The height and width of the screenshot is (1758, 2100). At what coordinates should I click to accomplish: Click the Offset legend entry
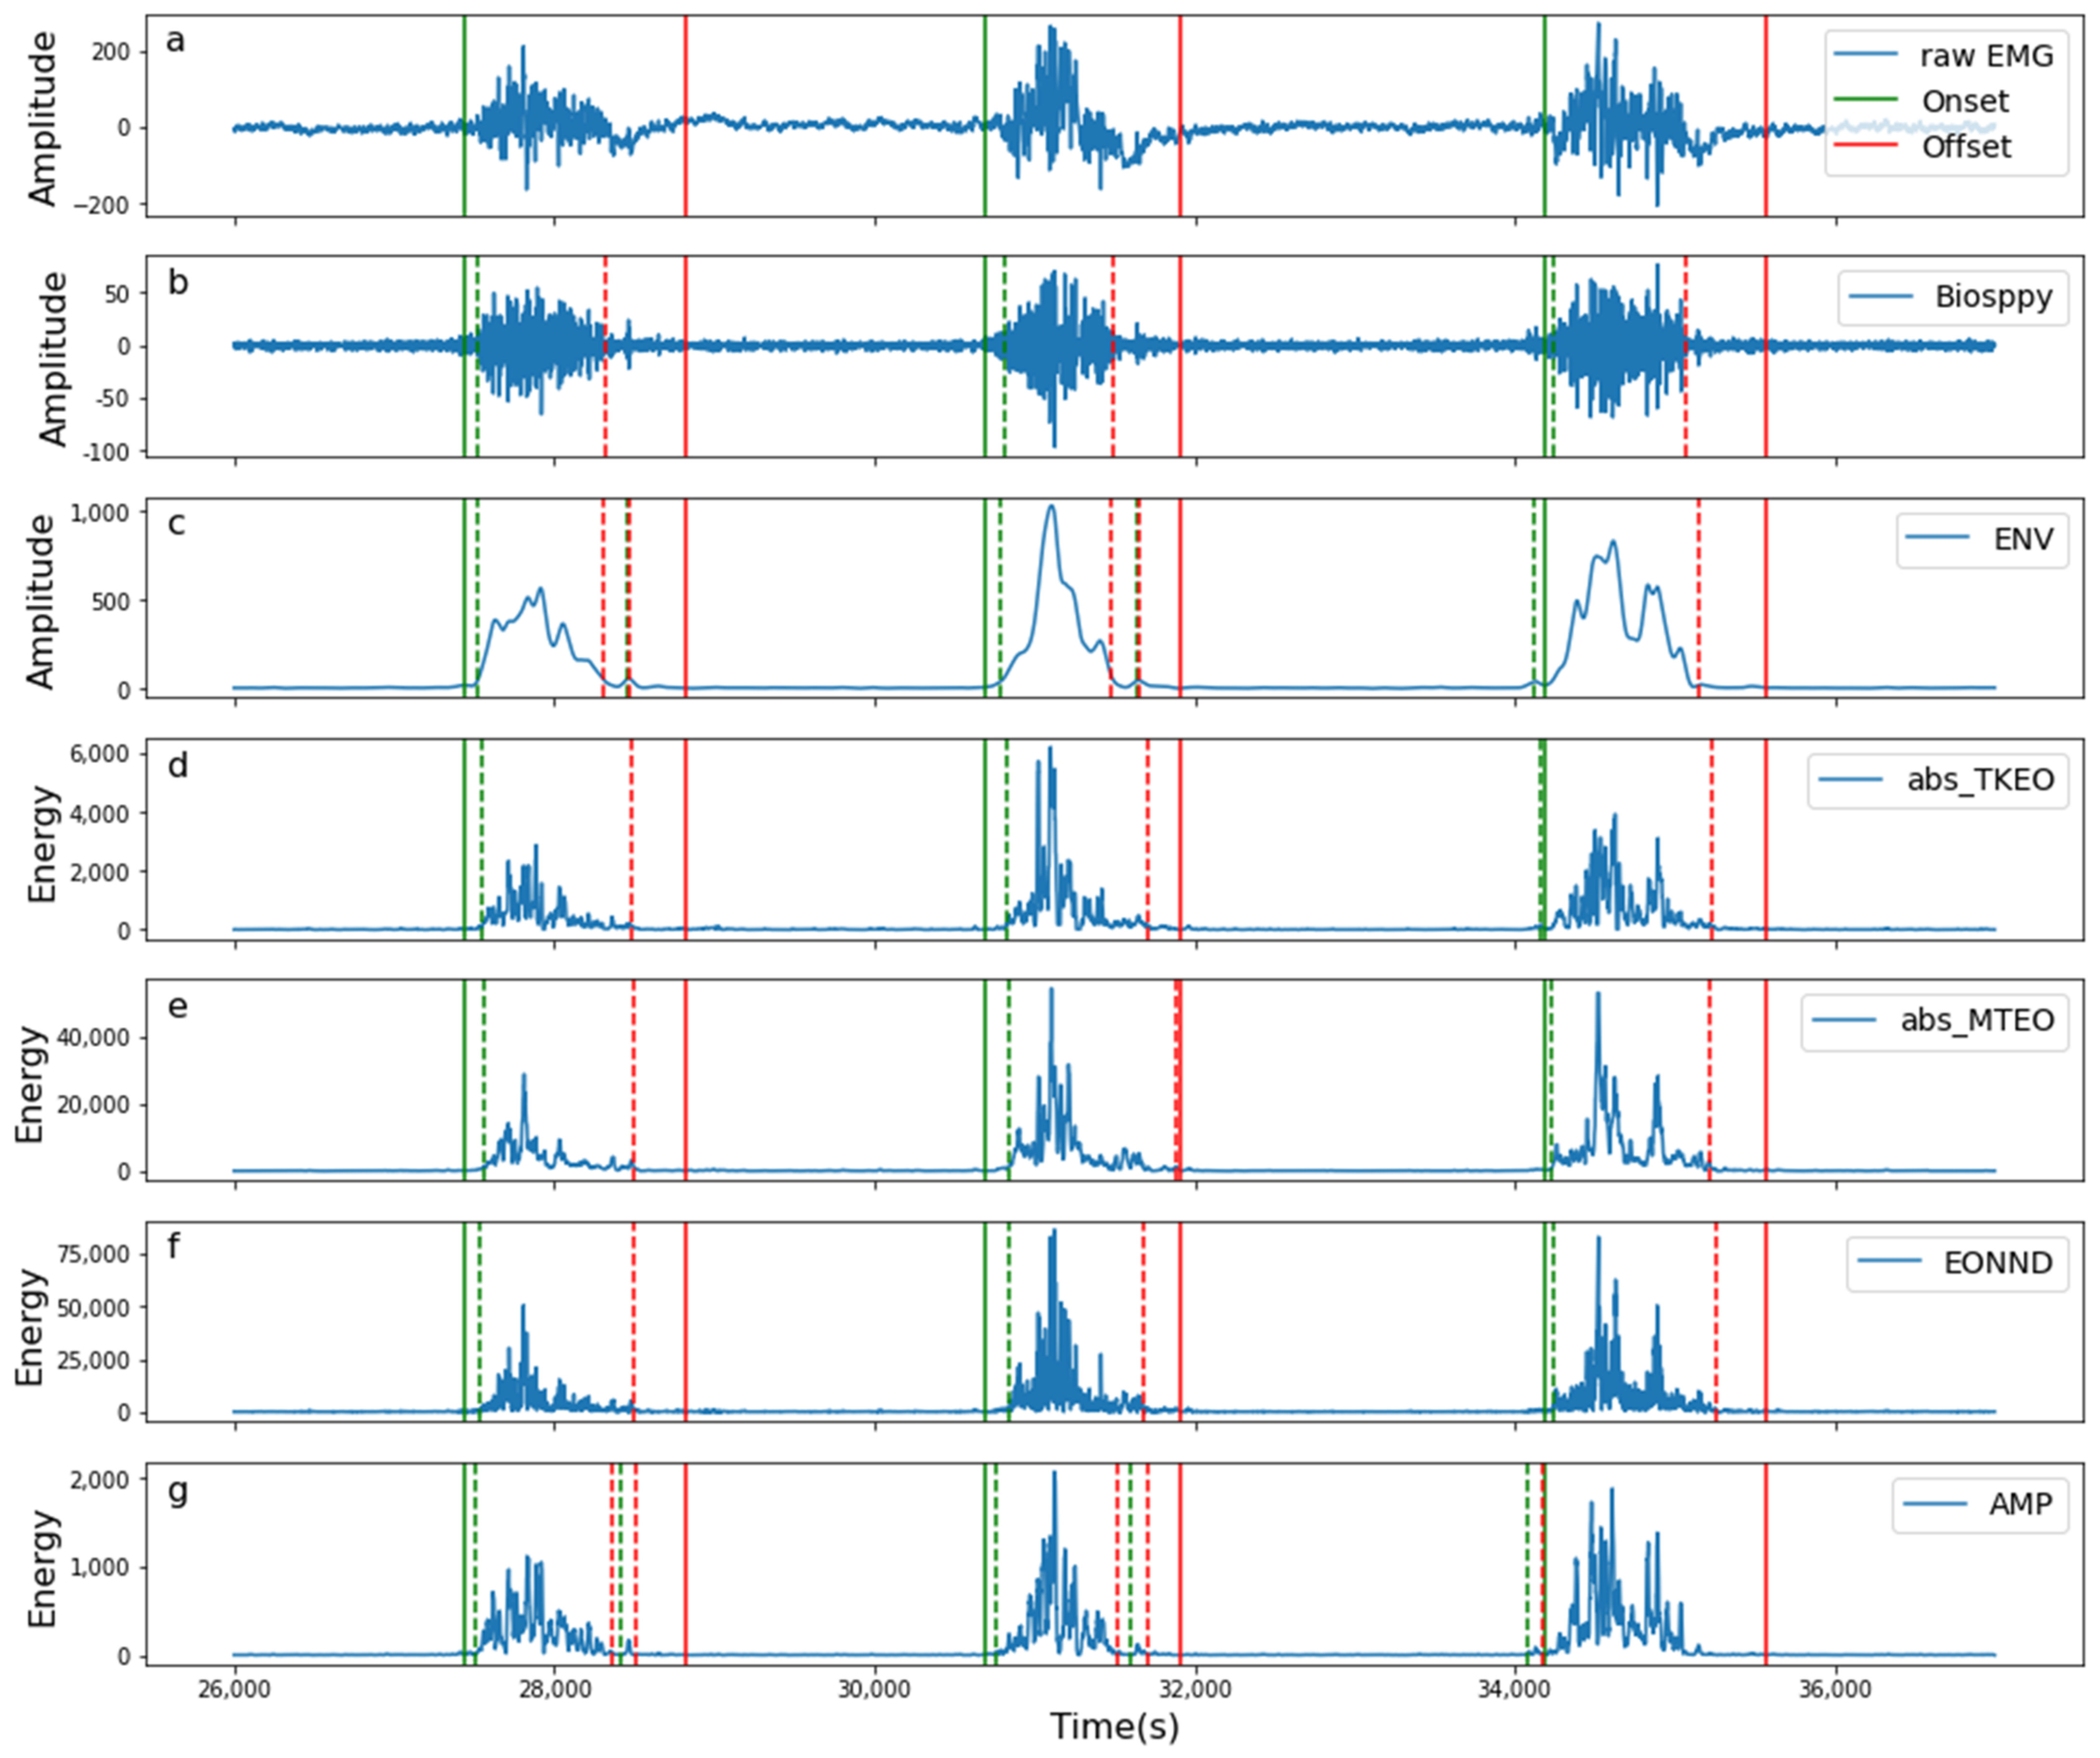(1966, 147)
